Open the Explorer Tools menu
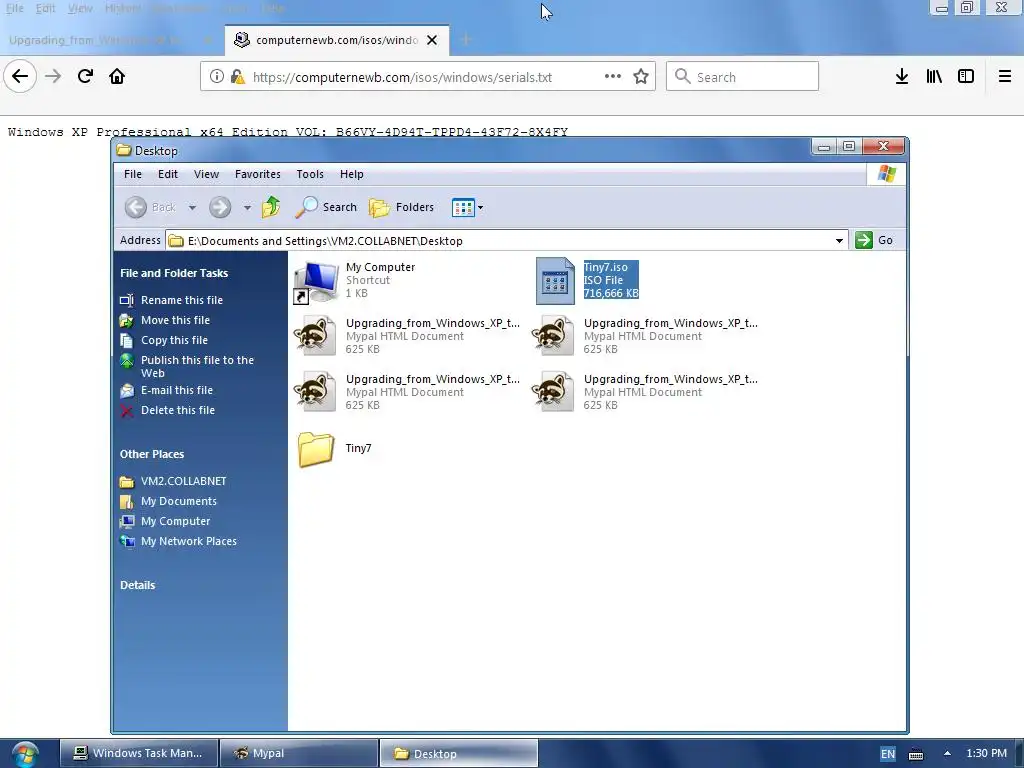This screenshot has width=1024, height=768. tap(310, 174)
